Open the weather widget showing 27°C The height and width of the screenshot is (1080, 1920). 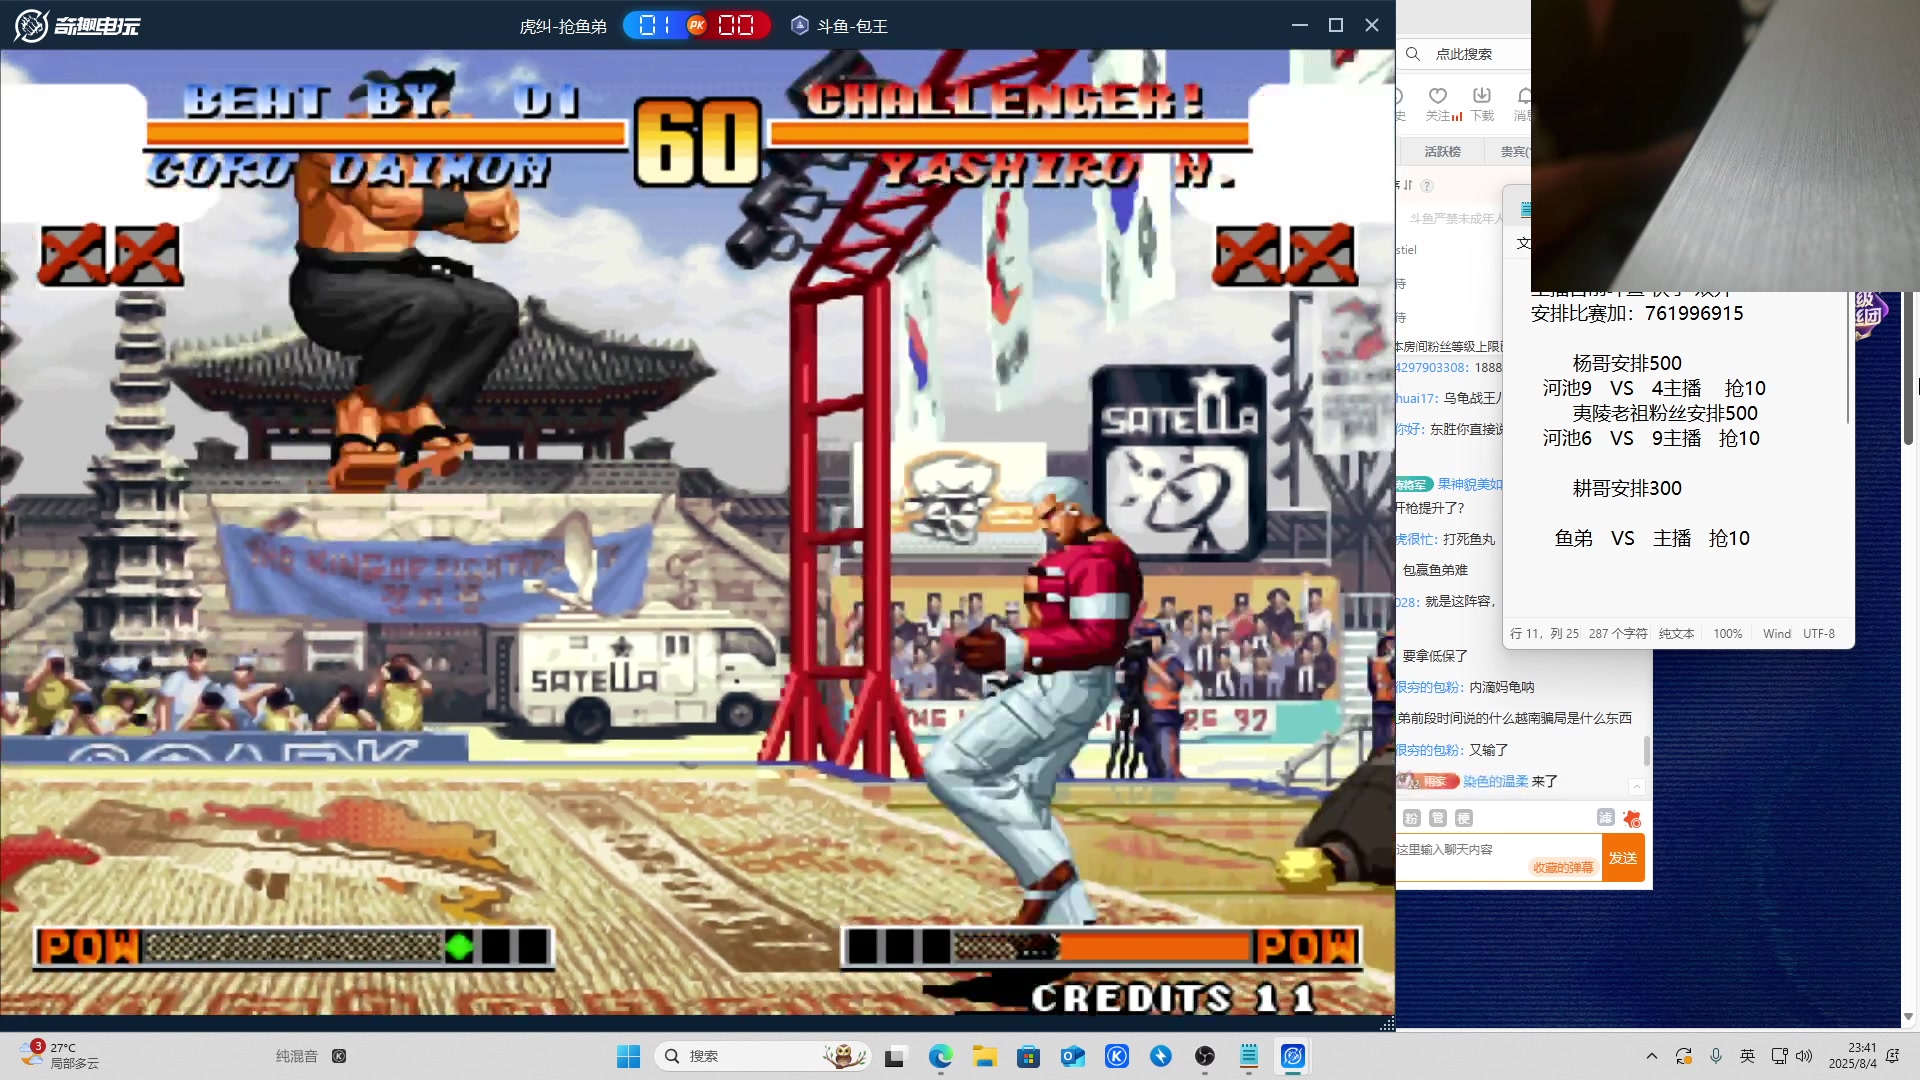60,1056
